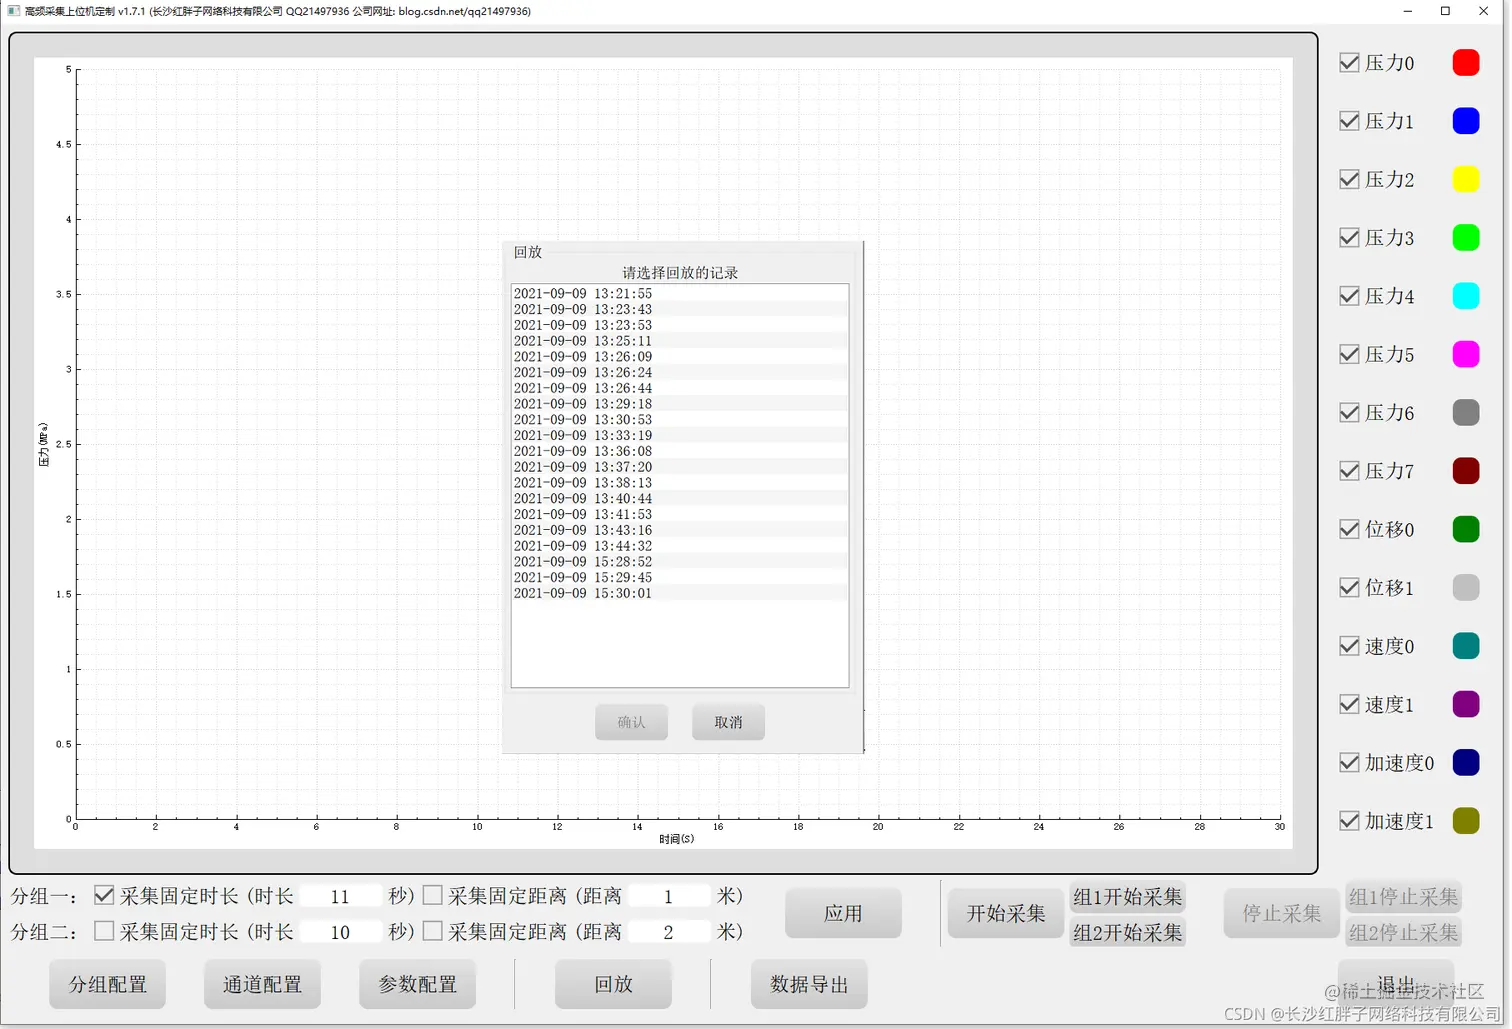
Task: Select record 2021-09-09 13:29:18
Action: (679, 404)
